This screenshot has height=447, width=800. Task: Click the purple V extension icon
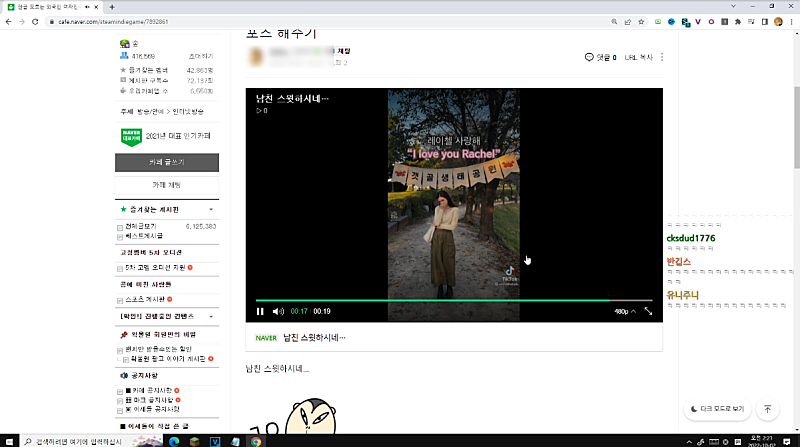click(x=698, y=22)
